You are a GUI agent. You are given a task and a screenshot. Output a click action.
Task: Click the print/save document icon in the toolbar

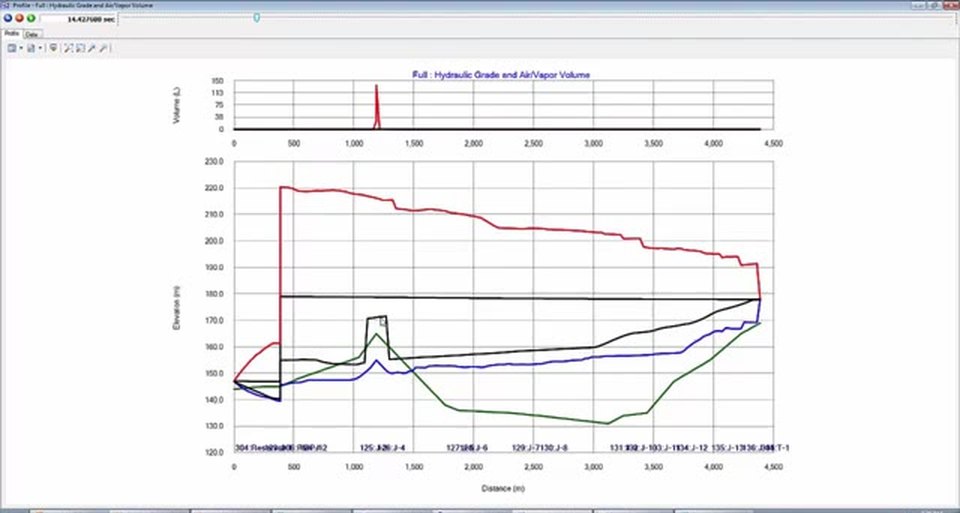tap(31, 48)
